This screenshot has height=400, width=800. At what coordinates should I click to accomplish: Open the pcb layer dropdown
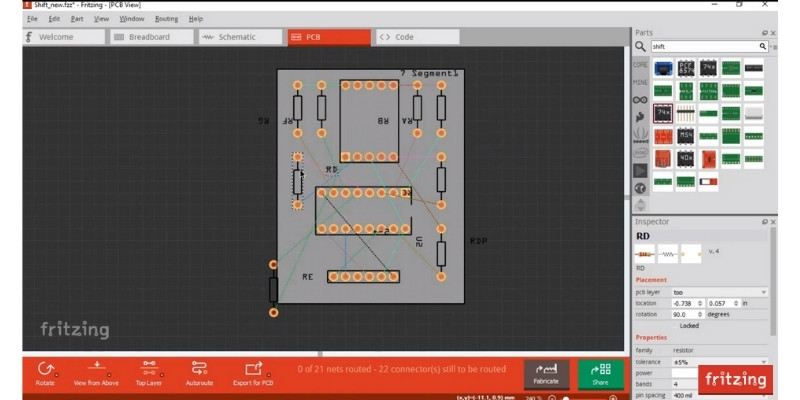click(x=719, y=292)
